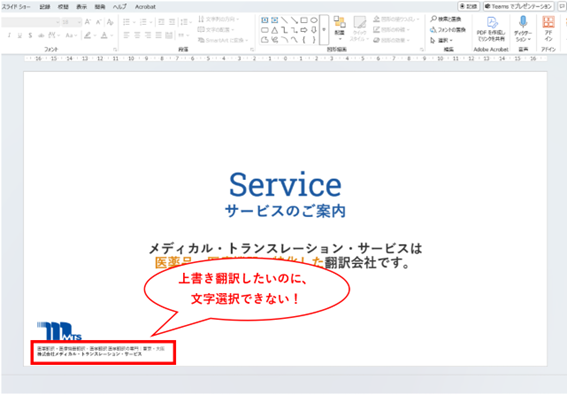Open the フォント group dialog launcher

[115, 49]
